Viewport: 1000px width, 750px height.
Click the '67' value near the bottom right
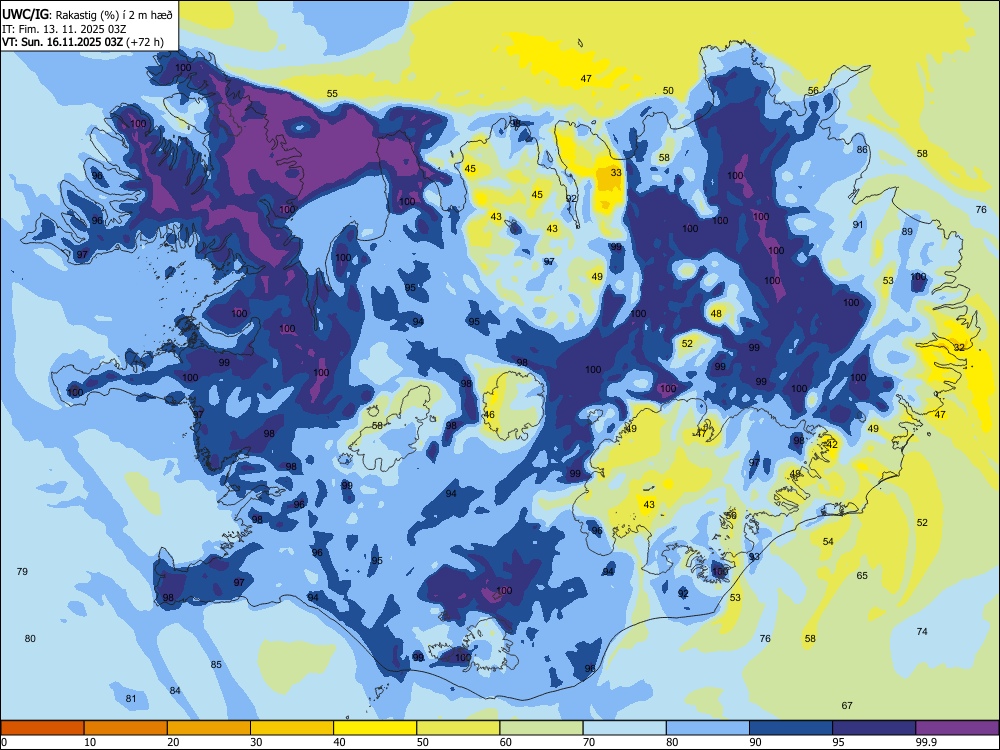coord(847,705)
